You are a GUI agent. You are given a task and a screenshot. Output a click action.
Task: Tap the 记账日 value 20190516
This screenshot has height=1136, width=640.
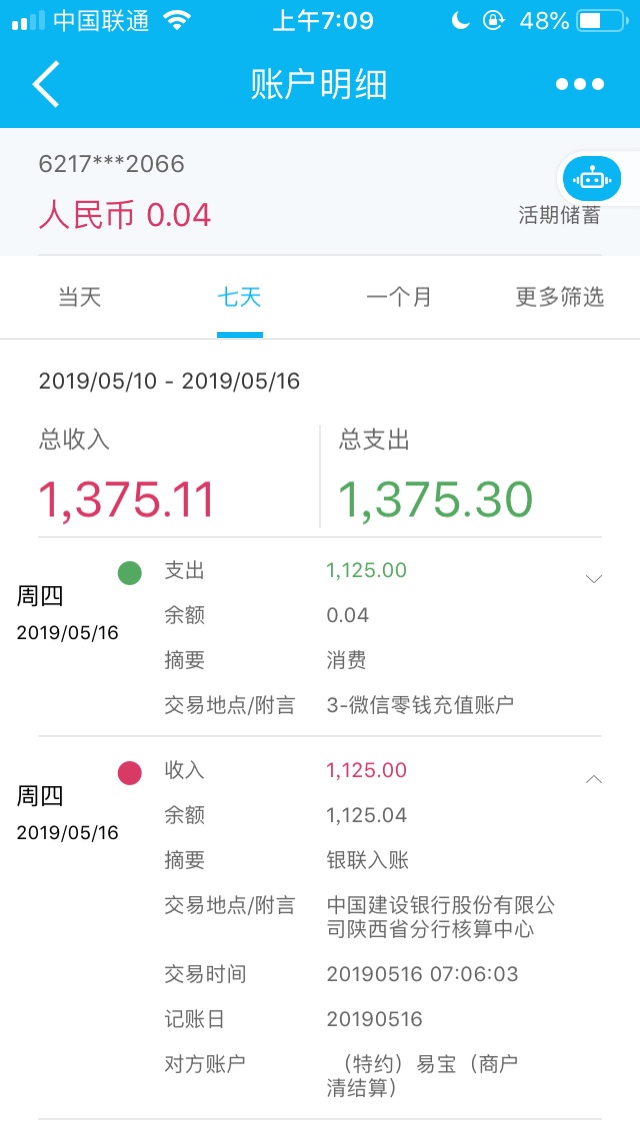[x=375, y=1019]
